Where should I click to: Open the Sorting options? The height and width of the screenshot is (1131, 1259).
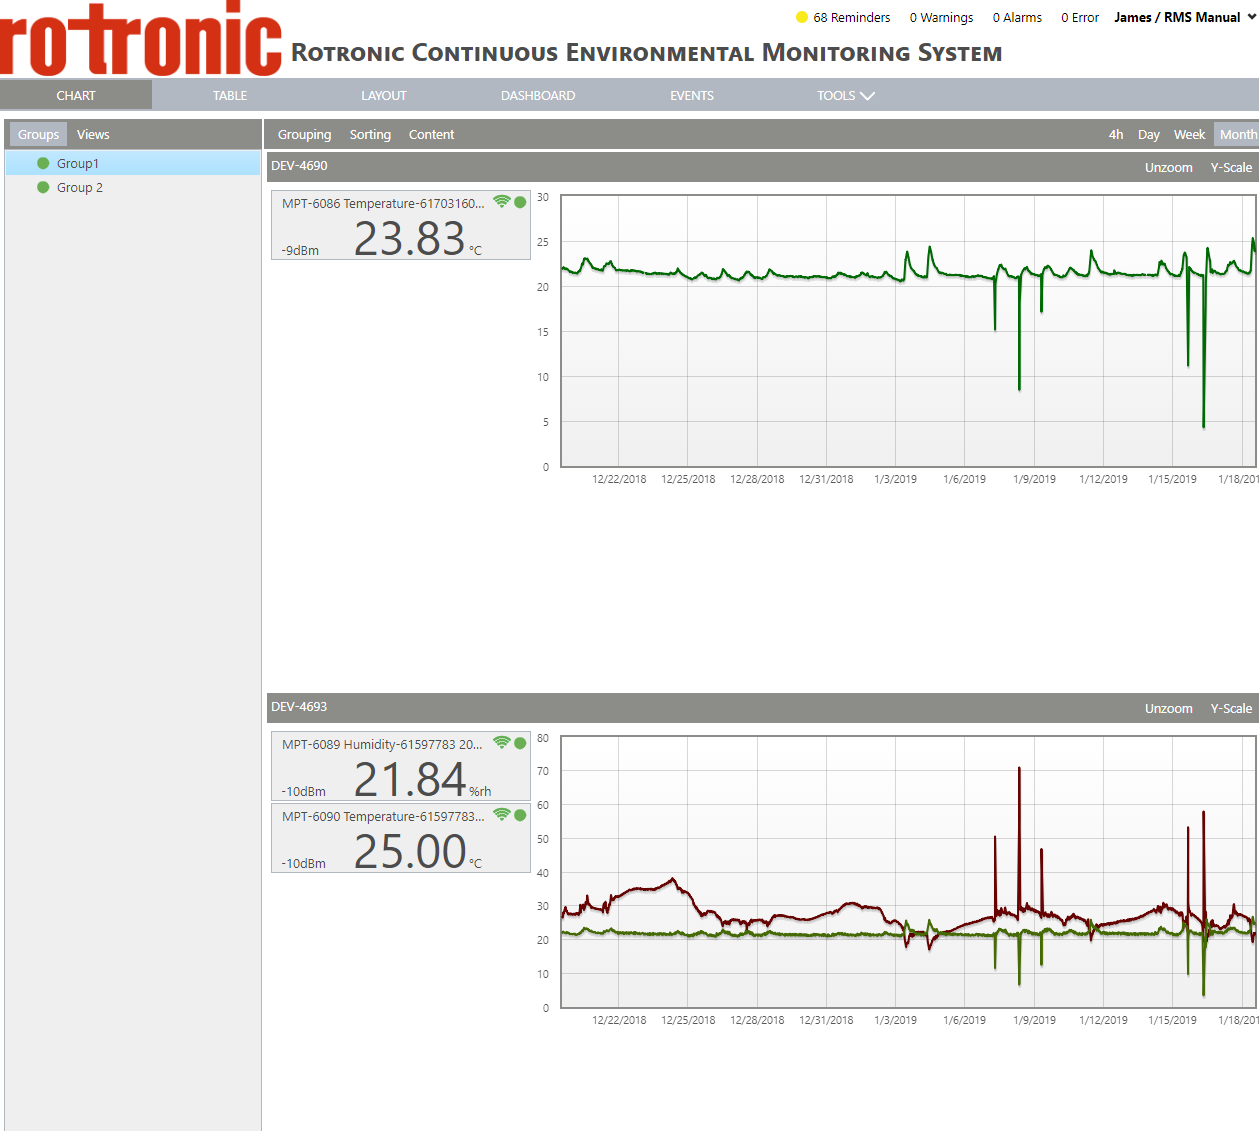(370, 134)
